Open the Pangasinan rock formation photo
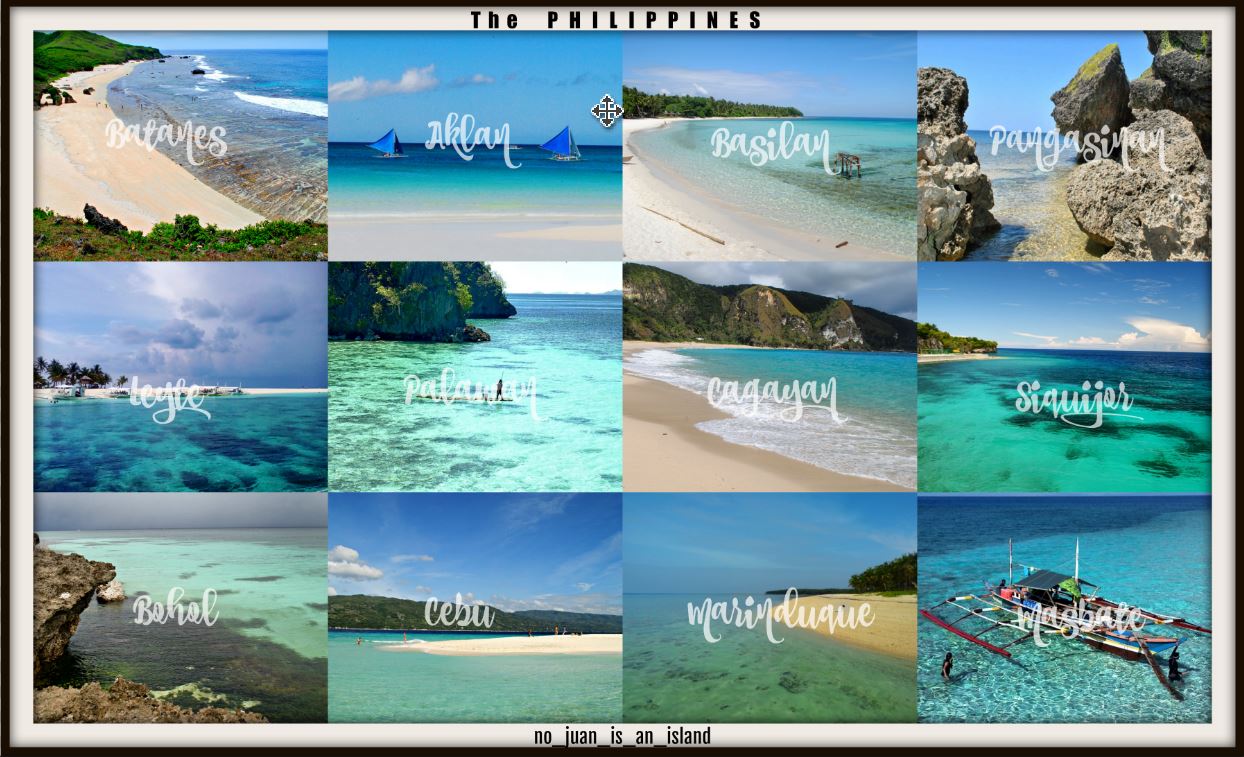This screenshot has height=757, width=1244. (x=1064, y=146)
